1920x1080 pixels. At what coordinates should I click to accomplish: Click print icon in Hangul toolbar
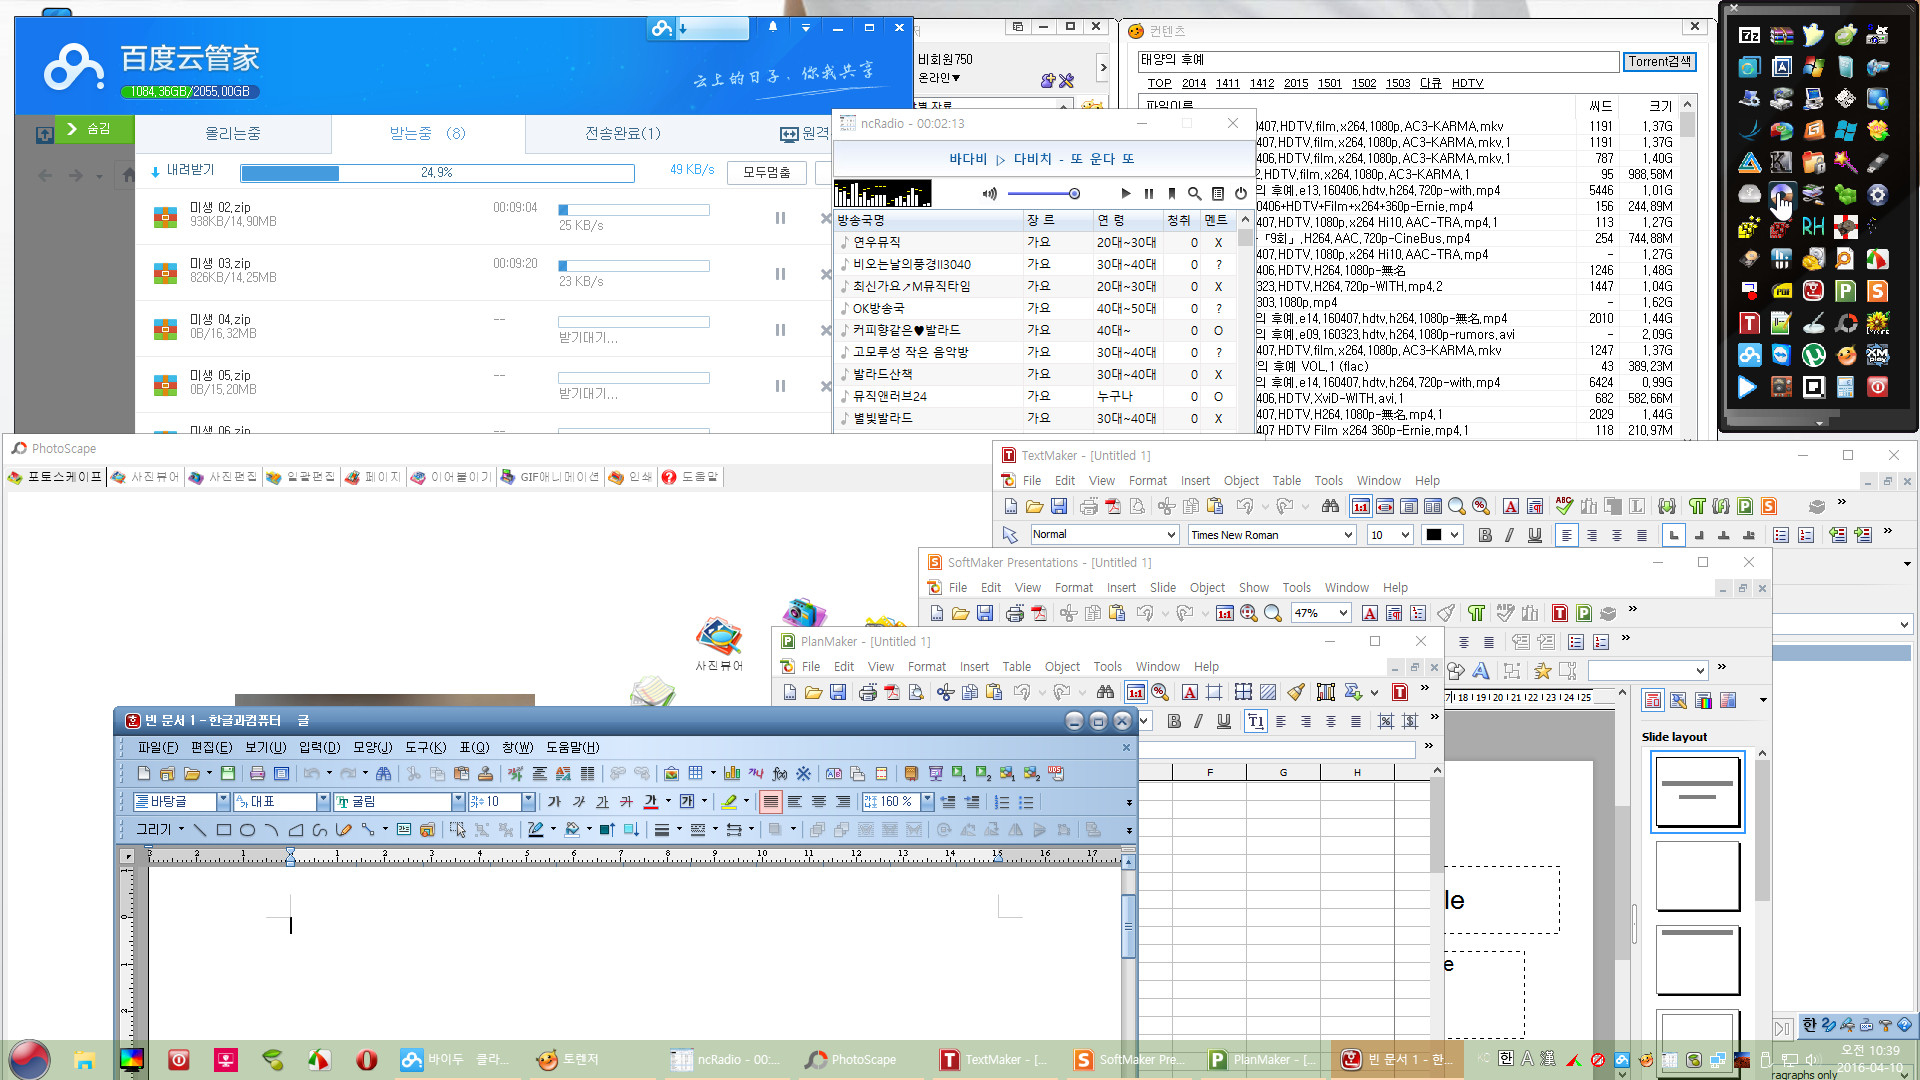click(x=257, y=773)
